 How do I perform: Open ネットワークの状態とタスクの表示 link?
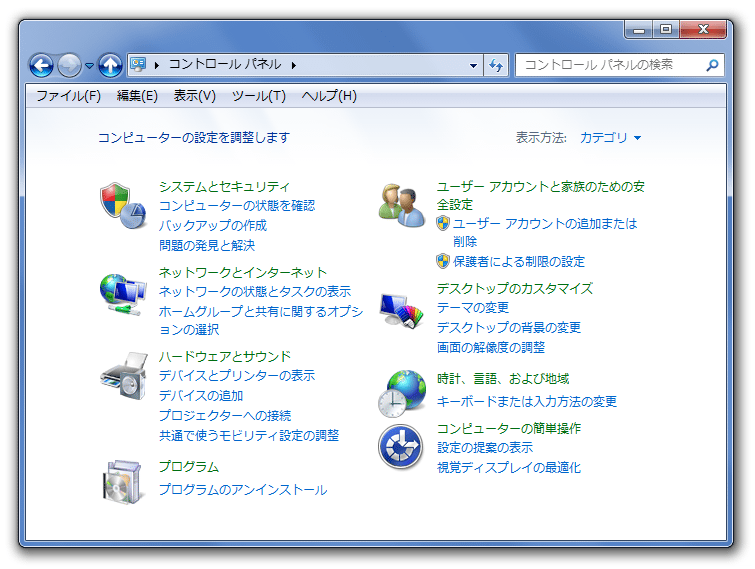[x=255, y=292]
